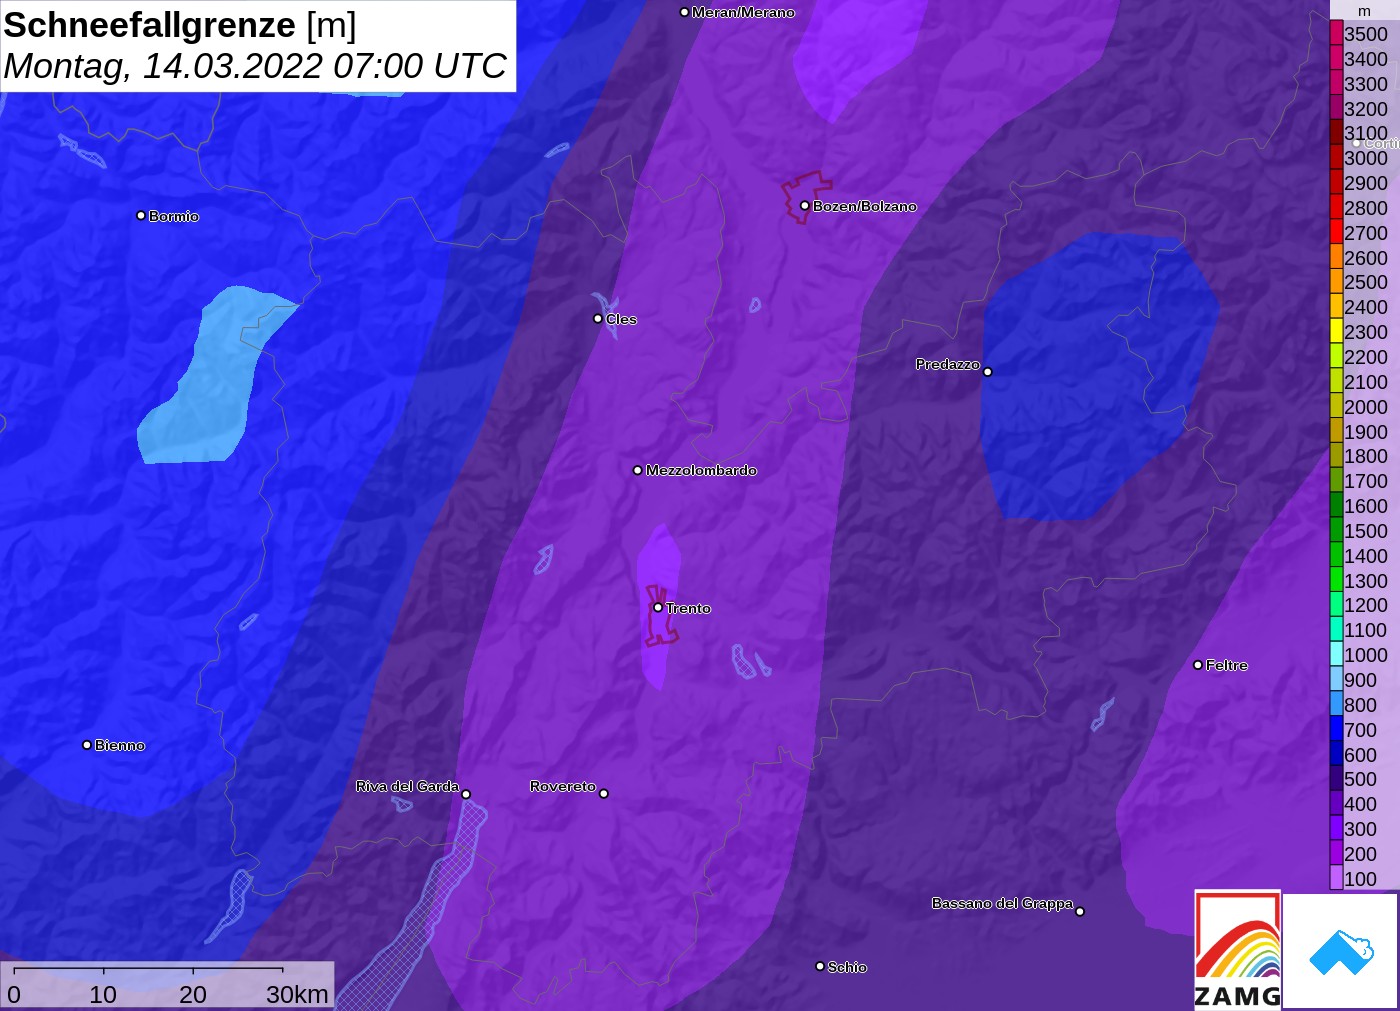Pick the 3000 m legend color swatch

coord(1336,157)
